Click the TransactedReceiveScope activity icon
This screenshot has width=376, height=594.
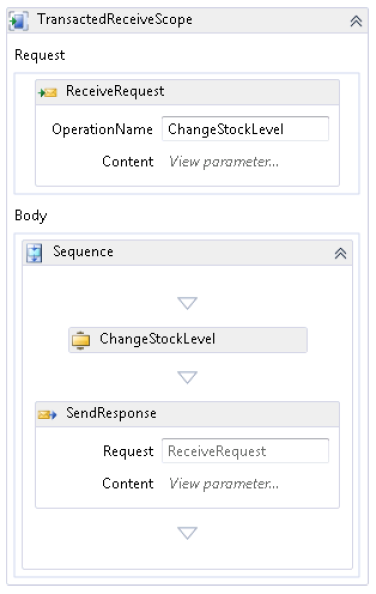point(18,21)
